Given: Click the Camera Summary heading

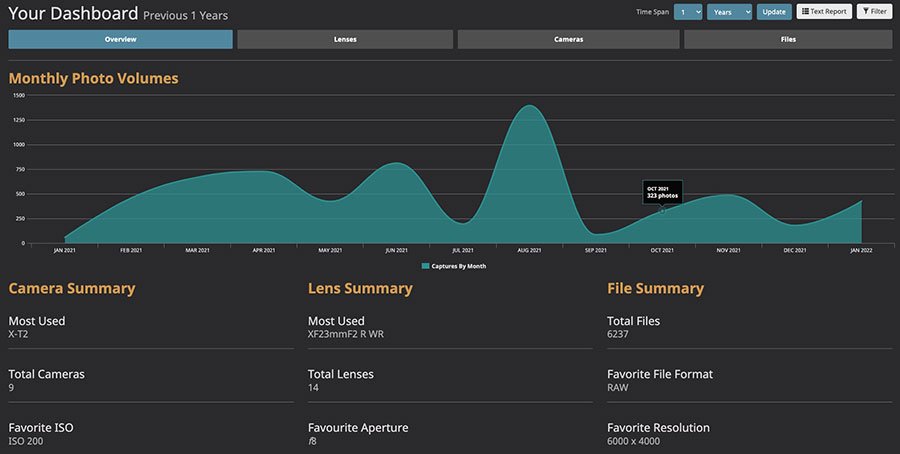Looking at the screenshot, I should coord(72,289).
